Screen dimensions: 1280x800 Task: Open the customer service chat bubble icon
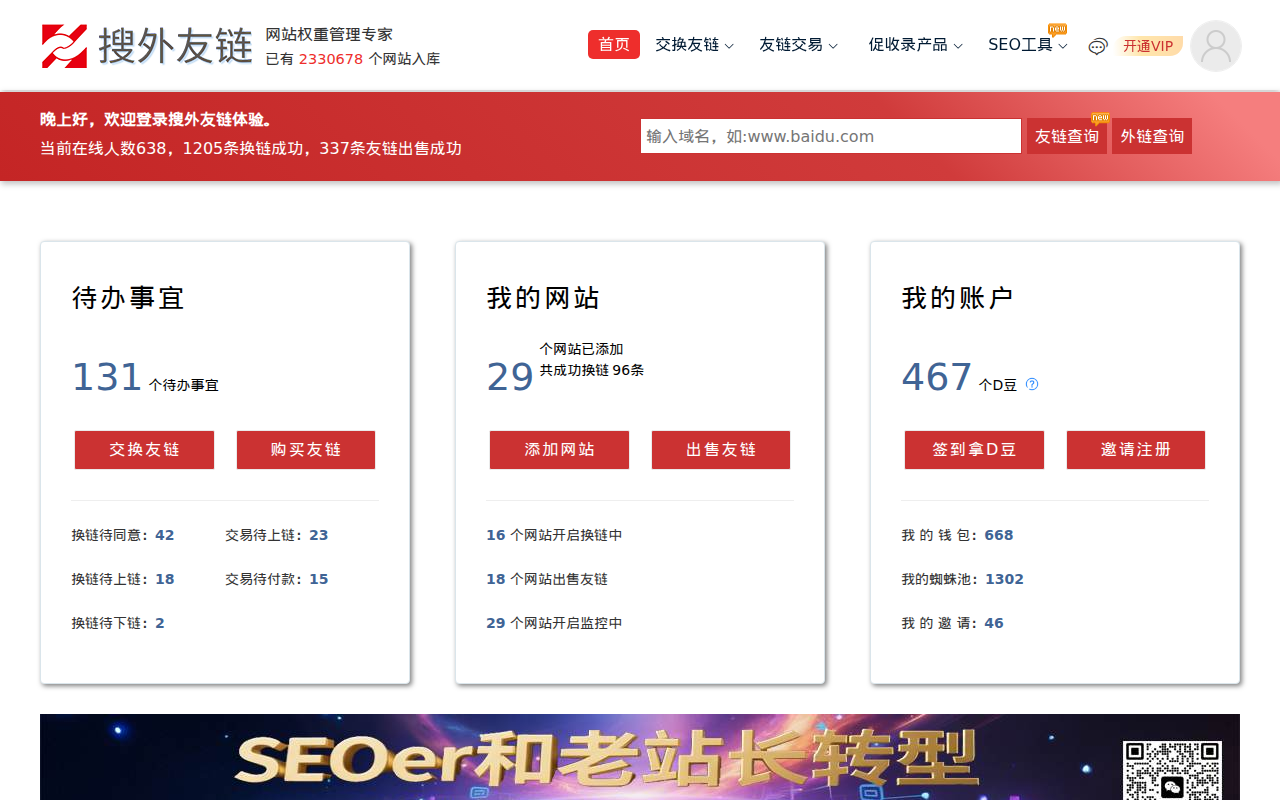1097,46
